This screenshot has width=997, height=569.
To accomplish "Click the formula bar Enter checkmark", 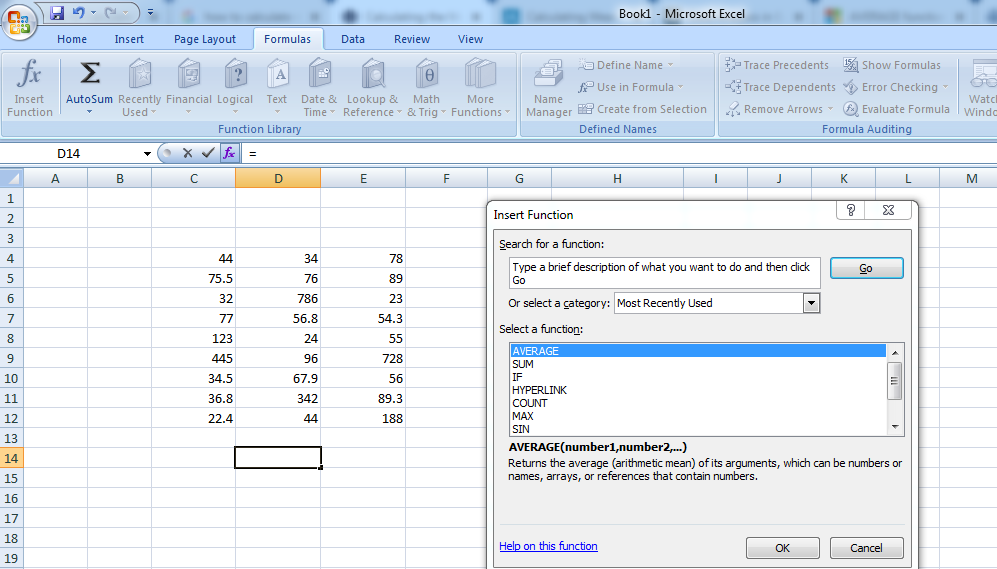I will point(208,153).
